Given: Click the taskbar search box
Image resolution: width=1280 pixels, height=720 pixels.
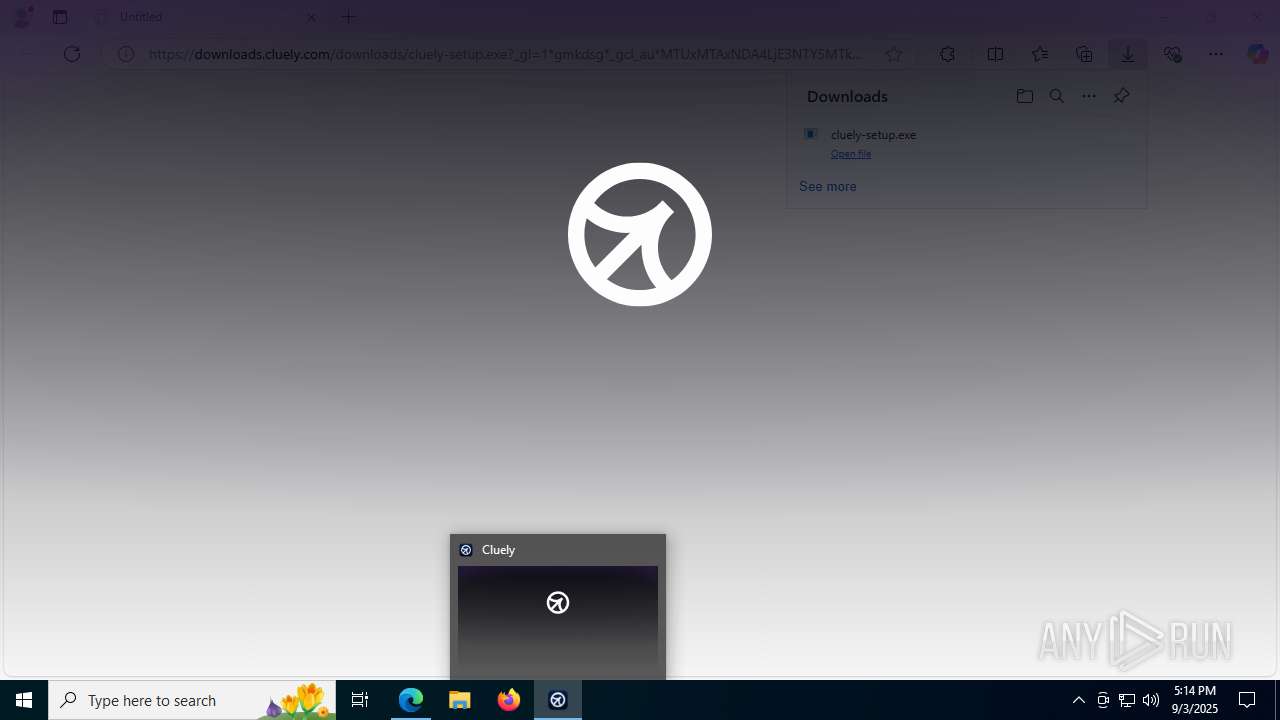Looking at the screenshot, I should tap(192, 700).
